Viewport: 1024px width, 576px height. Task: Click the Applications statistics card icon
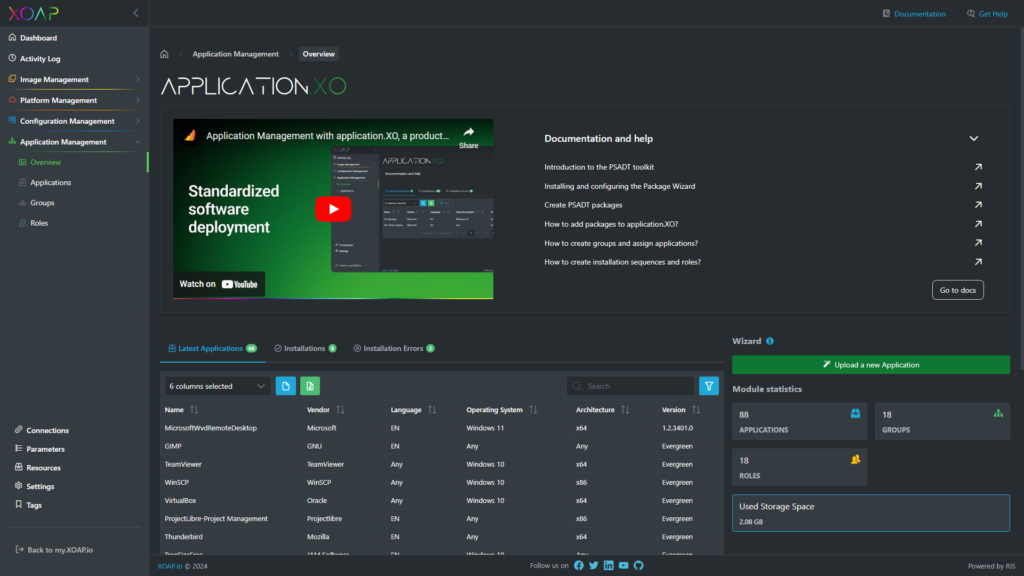click(856, 413)
